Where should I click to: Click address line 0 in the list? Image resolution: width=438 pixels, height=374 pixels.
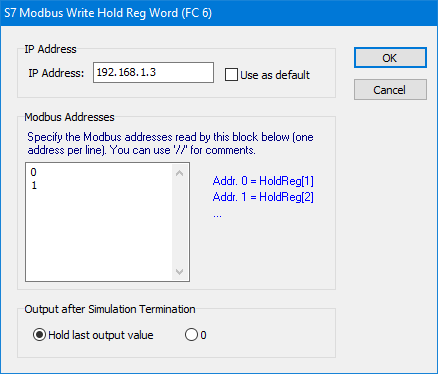pos(33,172)
